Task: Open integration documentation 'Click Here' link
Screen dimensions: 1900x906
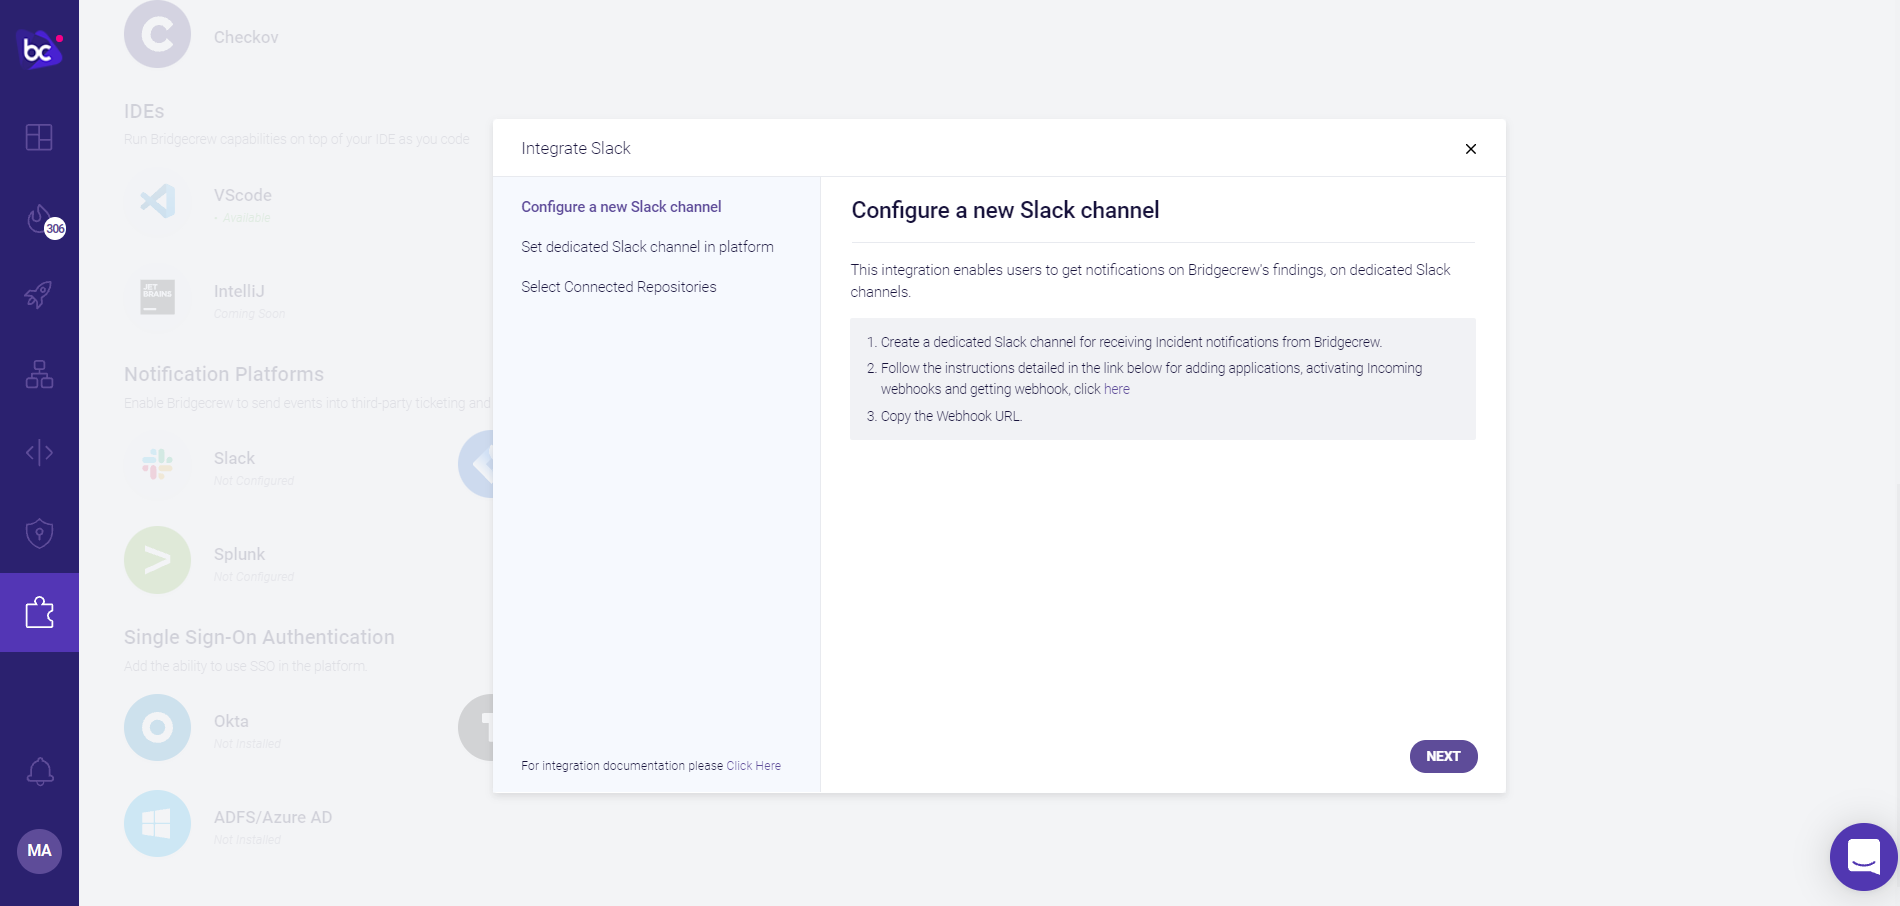Action: click(753, 766)
